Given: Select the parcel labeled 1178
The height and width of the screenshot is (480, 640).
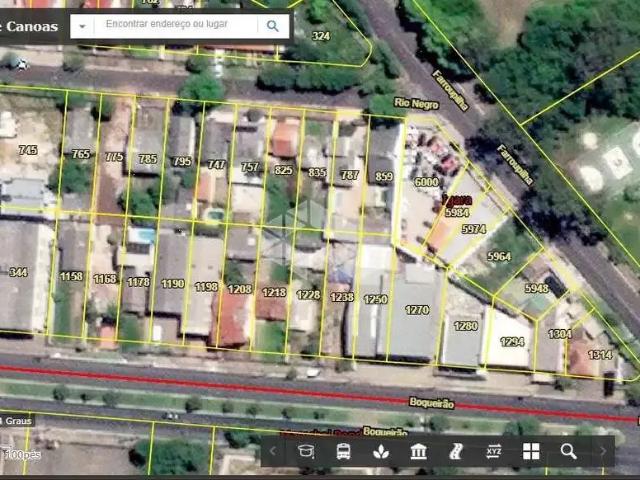Looking at the screenshot, I should pos(138,282).
